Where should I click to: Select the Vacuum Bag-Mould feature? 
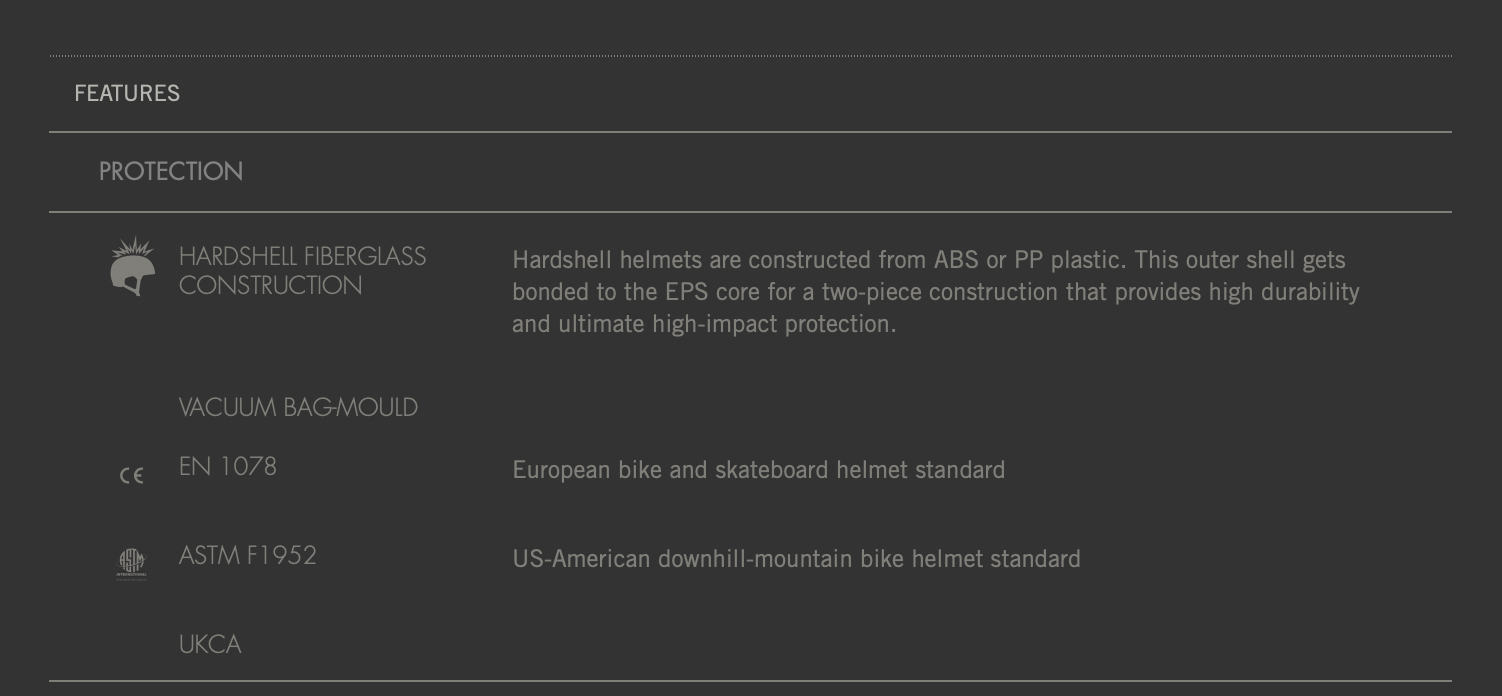[x=298, y=407]
